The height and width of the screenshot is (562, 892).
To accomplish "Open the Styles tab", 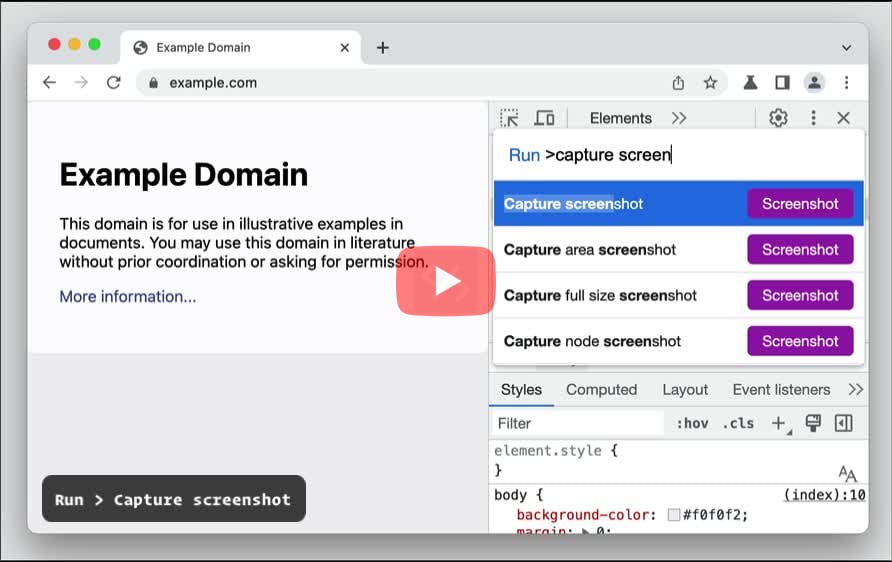I will pos(521,390).
